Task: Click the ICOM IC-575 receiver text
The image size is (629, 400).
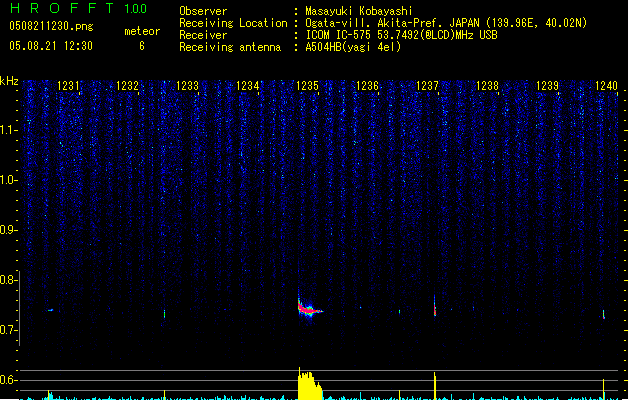Action: (x=401, y=35)
